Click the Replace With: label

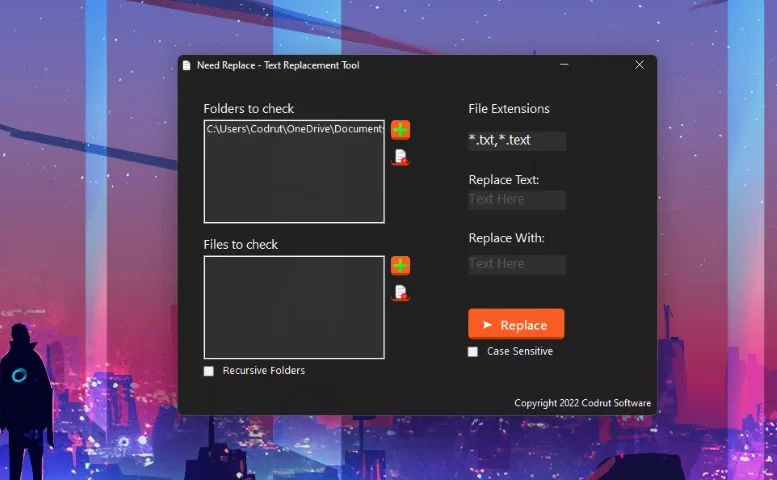tap(506, 238)
